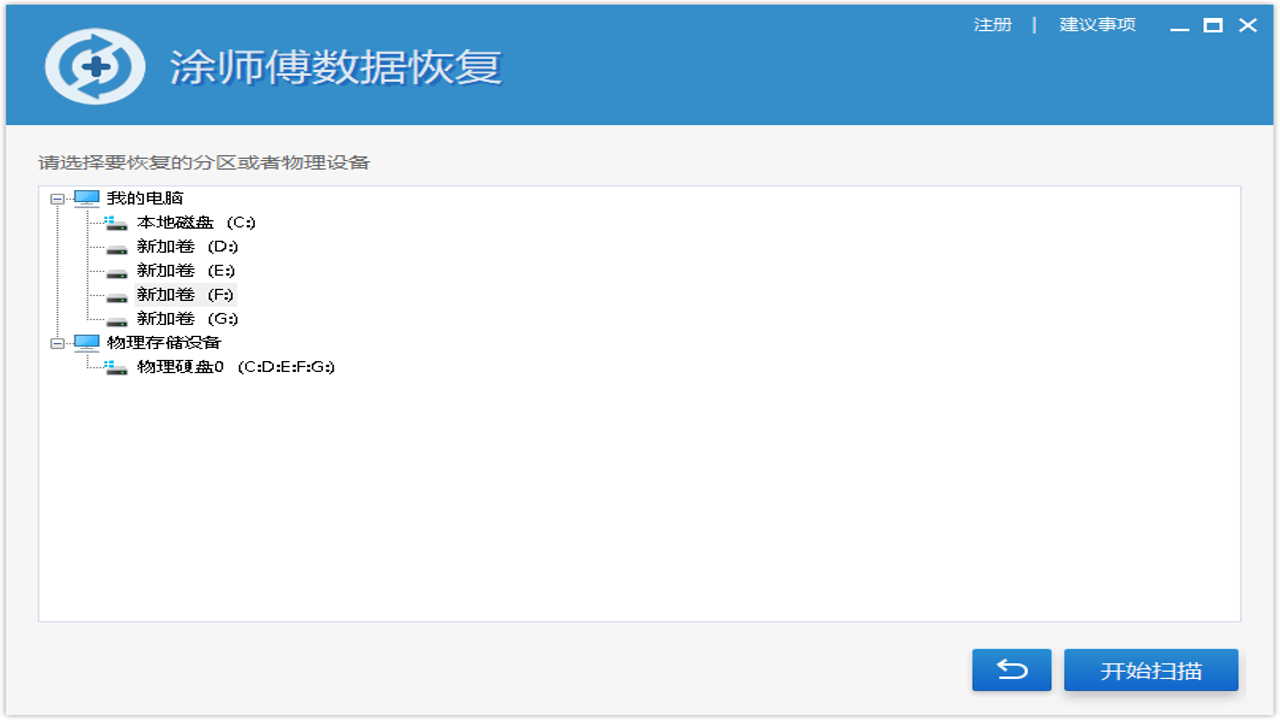Click the drive icon beside 新加卷 (E:)

tap(117, 271)
